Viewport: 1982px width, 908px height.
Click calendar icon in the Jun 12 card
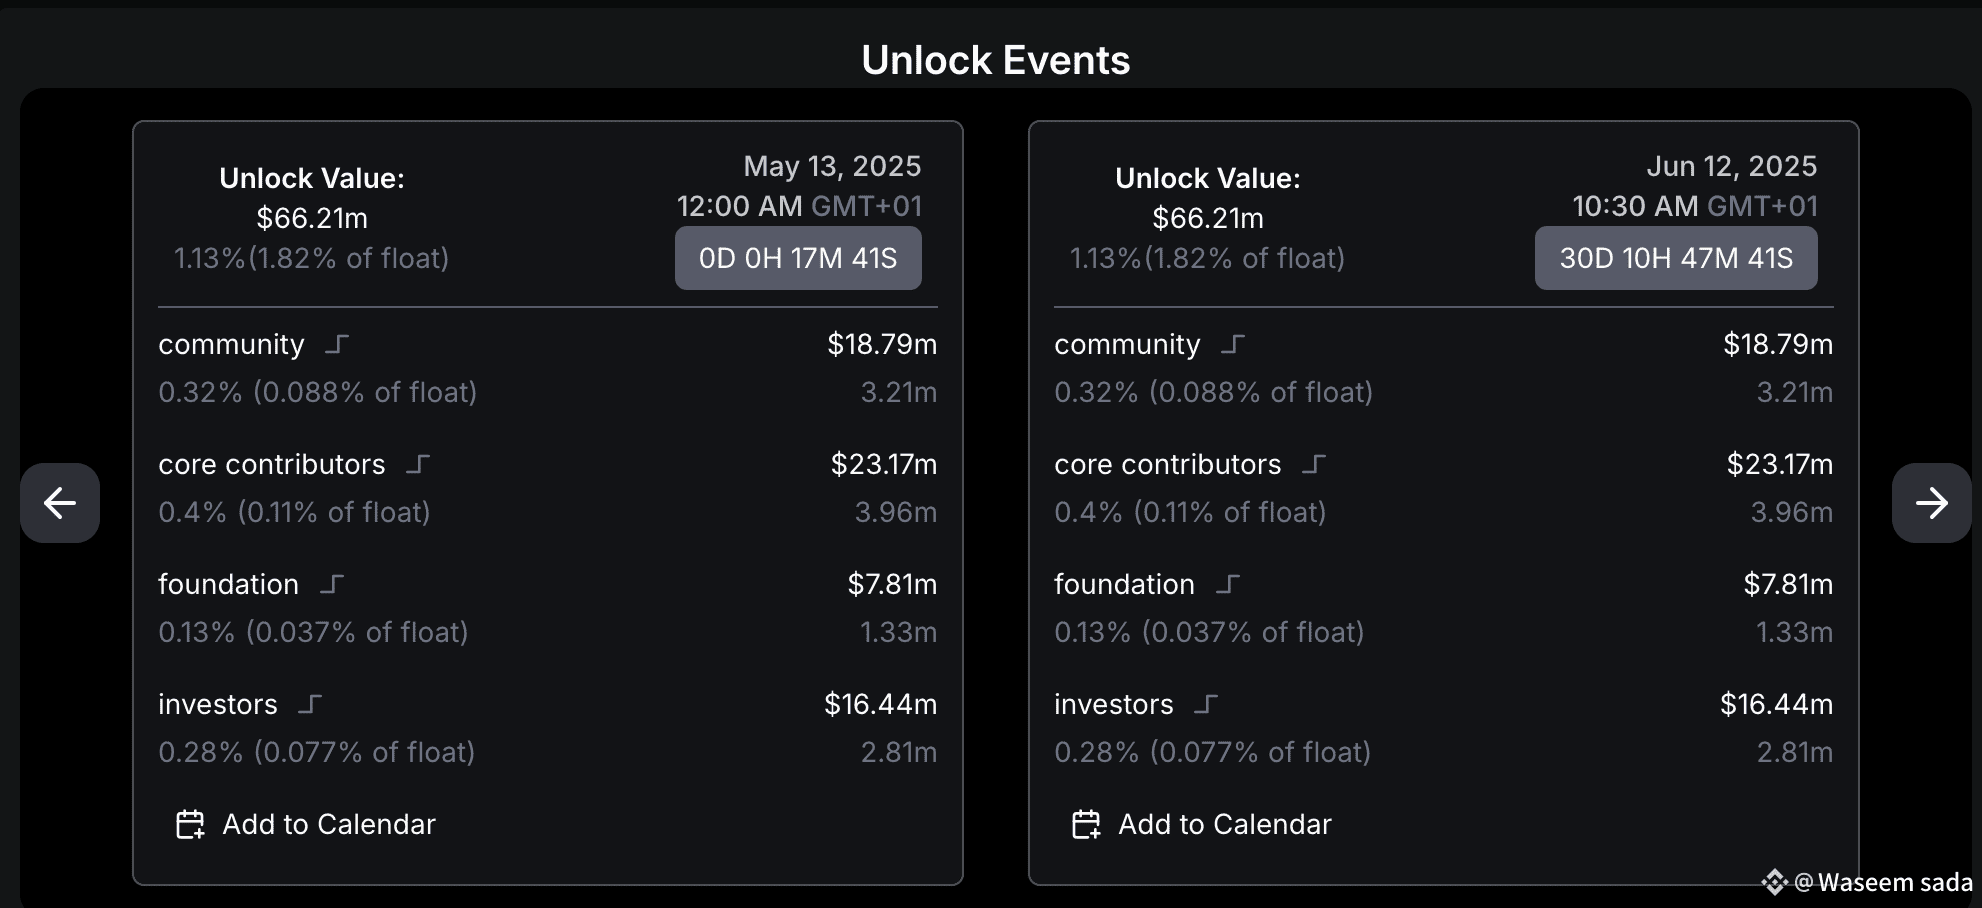pos(1086,824)
